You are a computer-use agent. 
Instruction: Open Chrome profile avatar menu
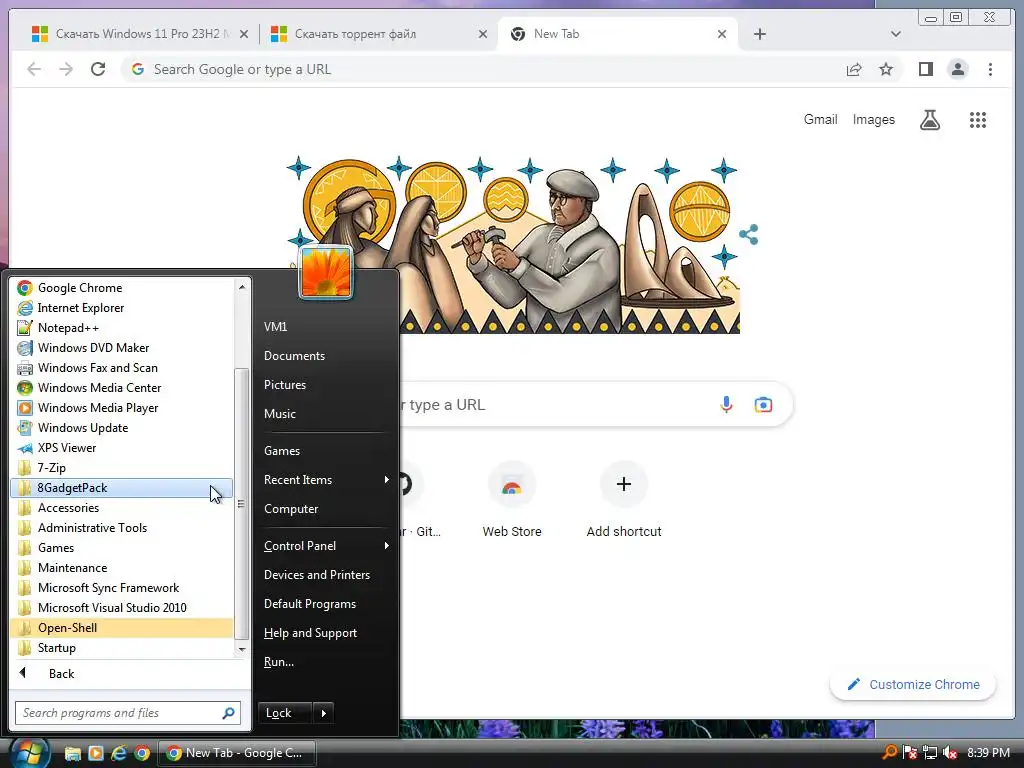(x=958, y=69)
